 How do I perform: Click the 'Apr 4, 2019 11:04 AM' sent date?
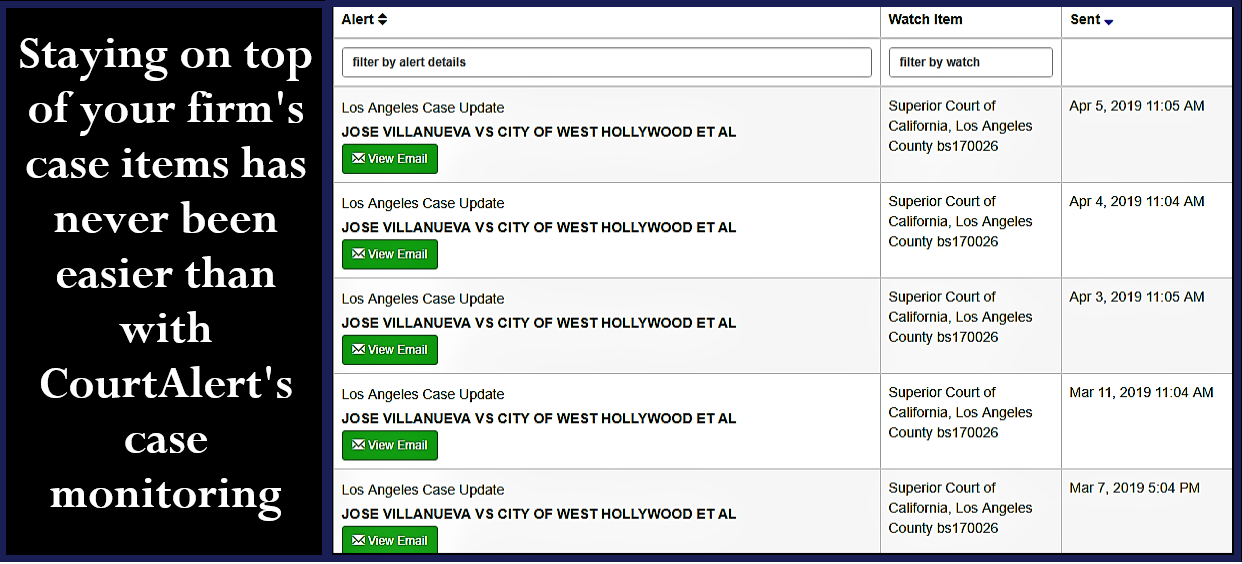pyautogui.click(x=1137, y=201)
